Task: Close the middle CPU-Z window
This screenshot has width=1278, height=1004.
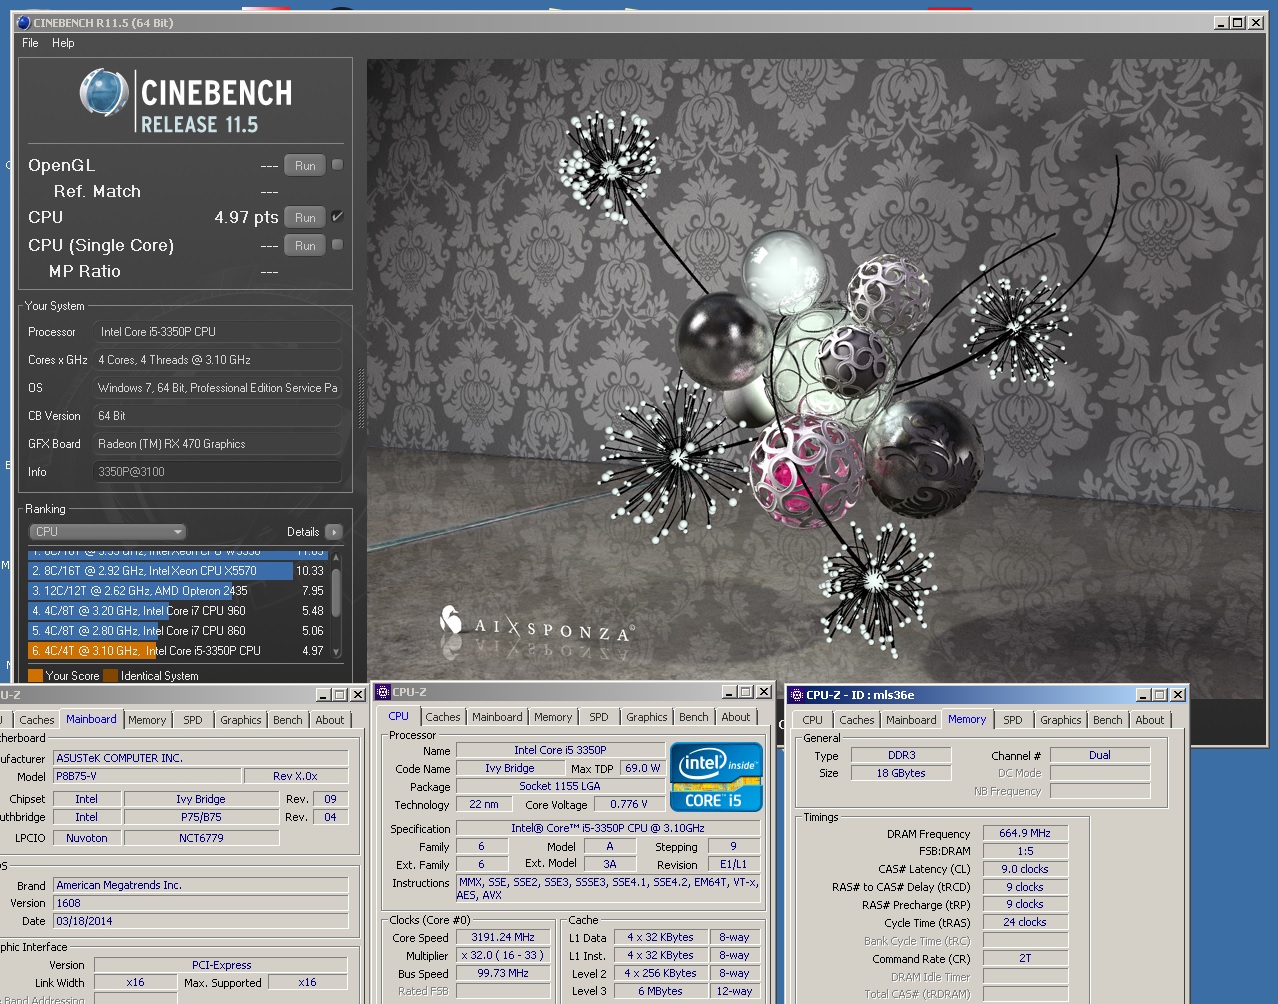Action: (x=764, y=692)
